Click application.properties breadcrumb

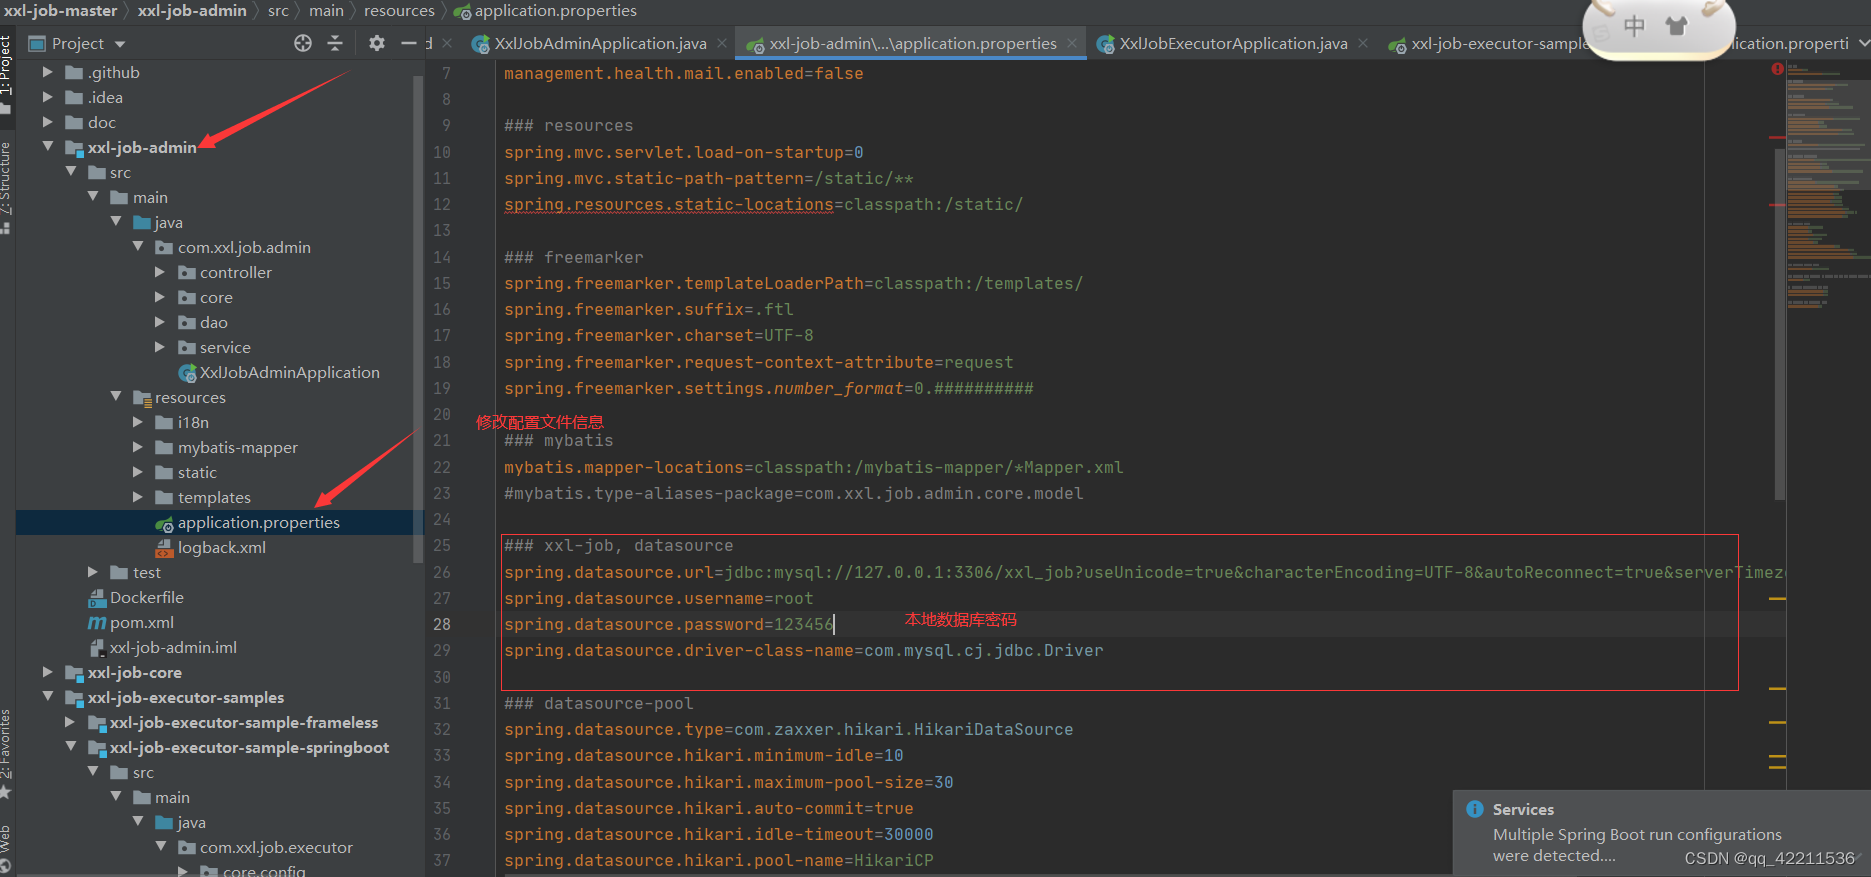point(545,11)
